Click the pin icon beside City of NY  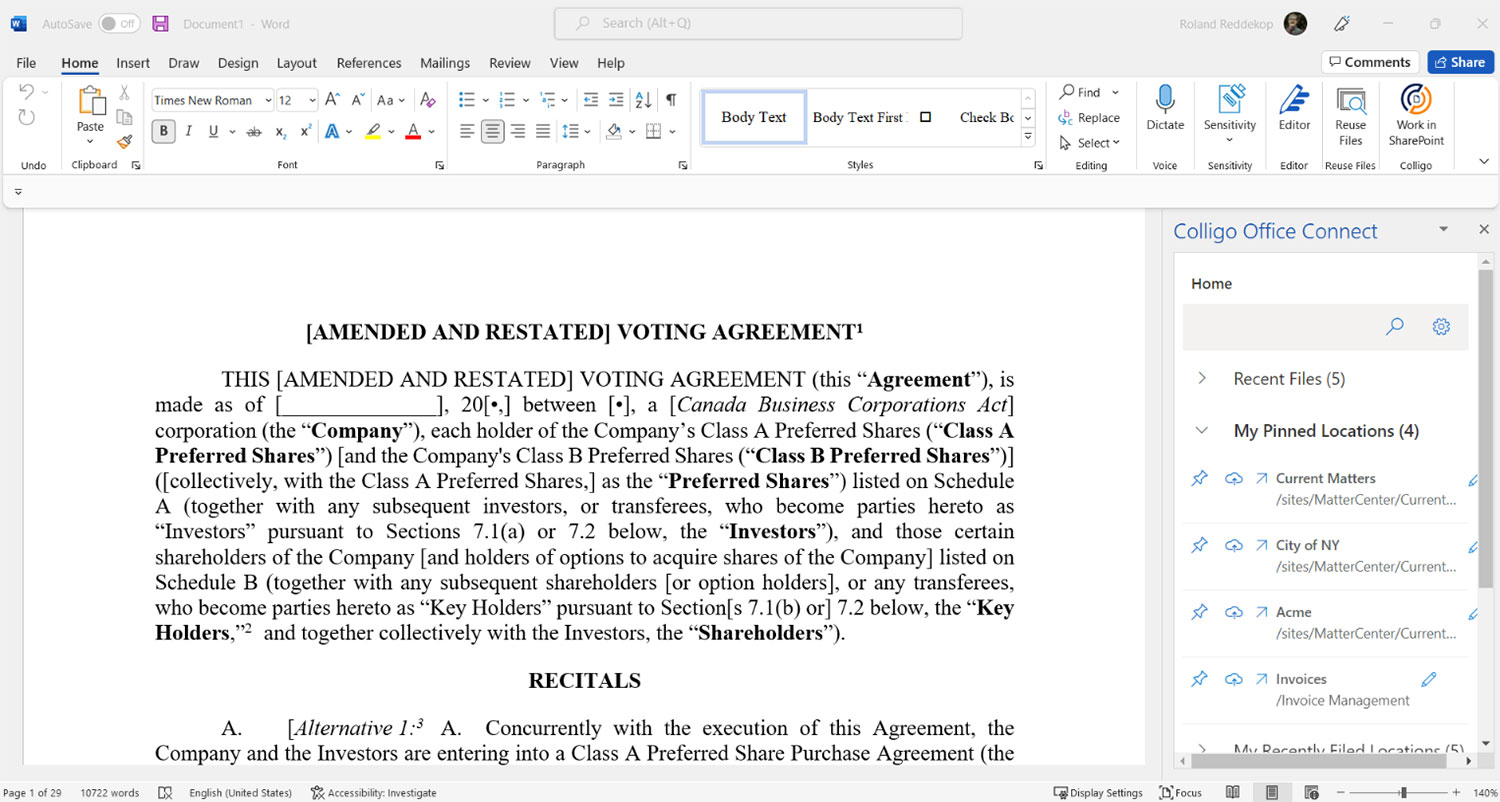tap(1199, 545)
